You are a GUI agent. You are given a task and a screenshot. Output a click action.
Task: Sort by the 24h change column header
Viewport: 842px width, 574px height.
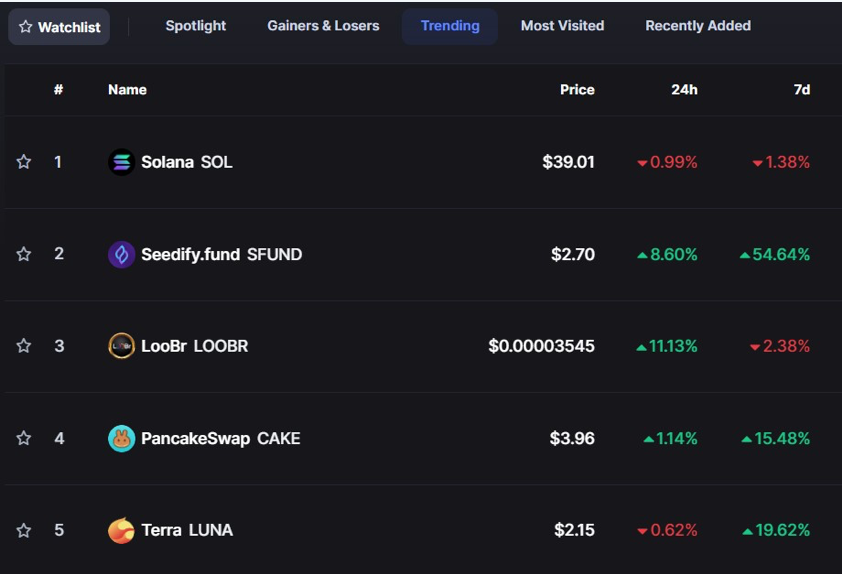pyautogui.click(x=684, y=90)
